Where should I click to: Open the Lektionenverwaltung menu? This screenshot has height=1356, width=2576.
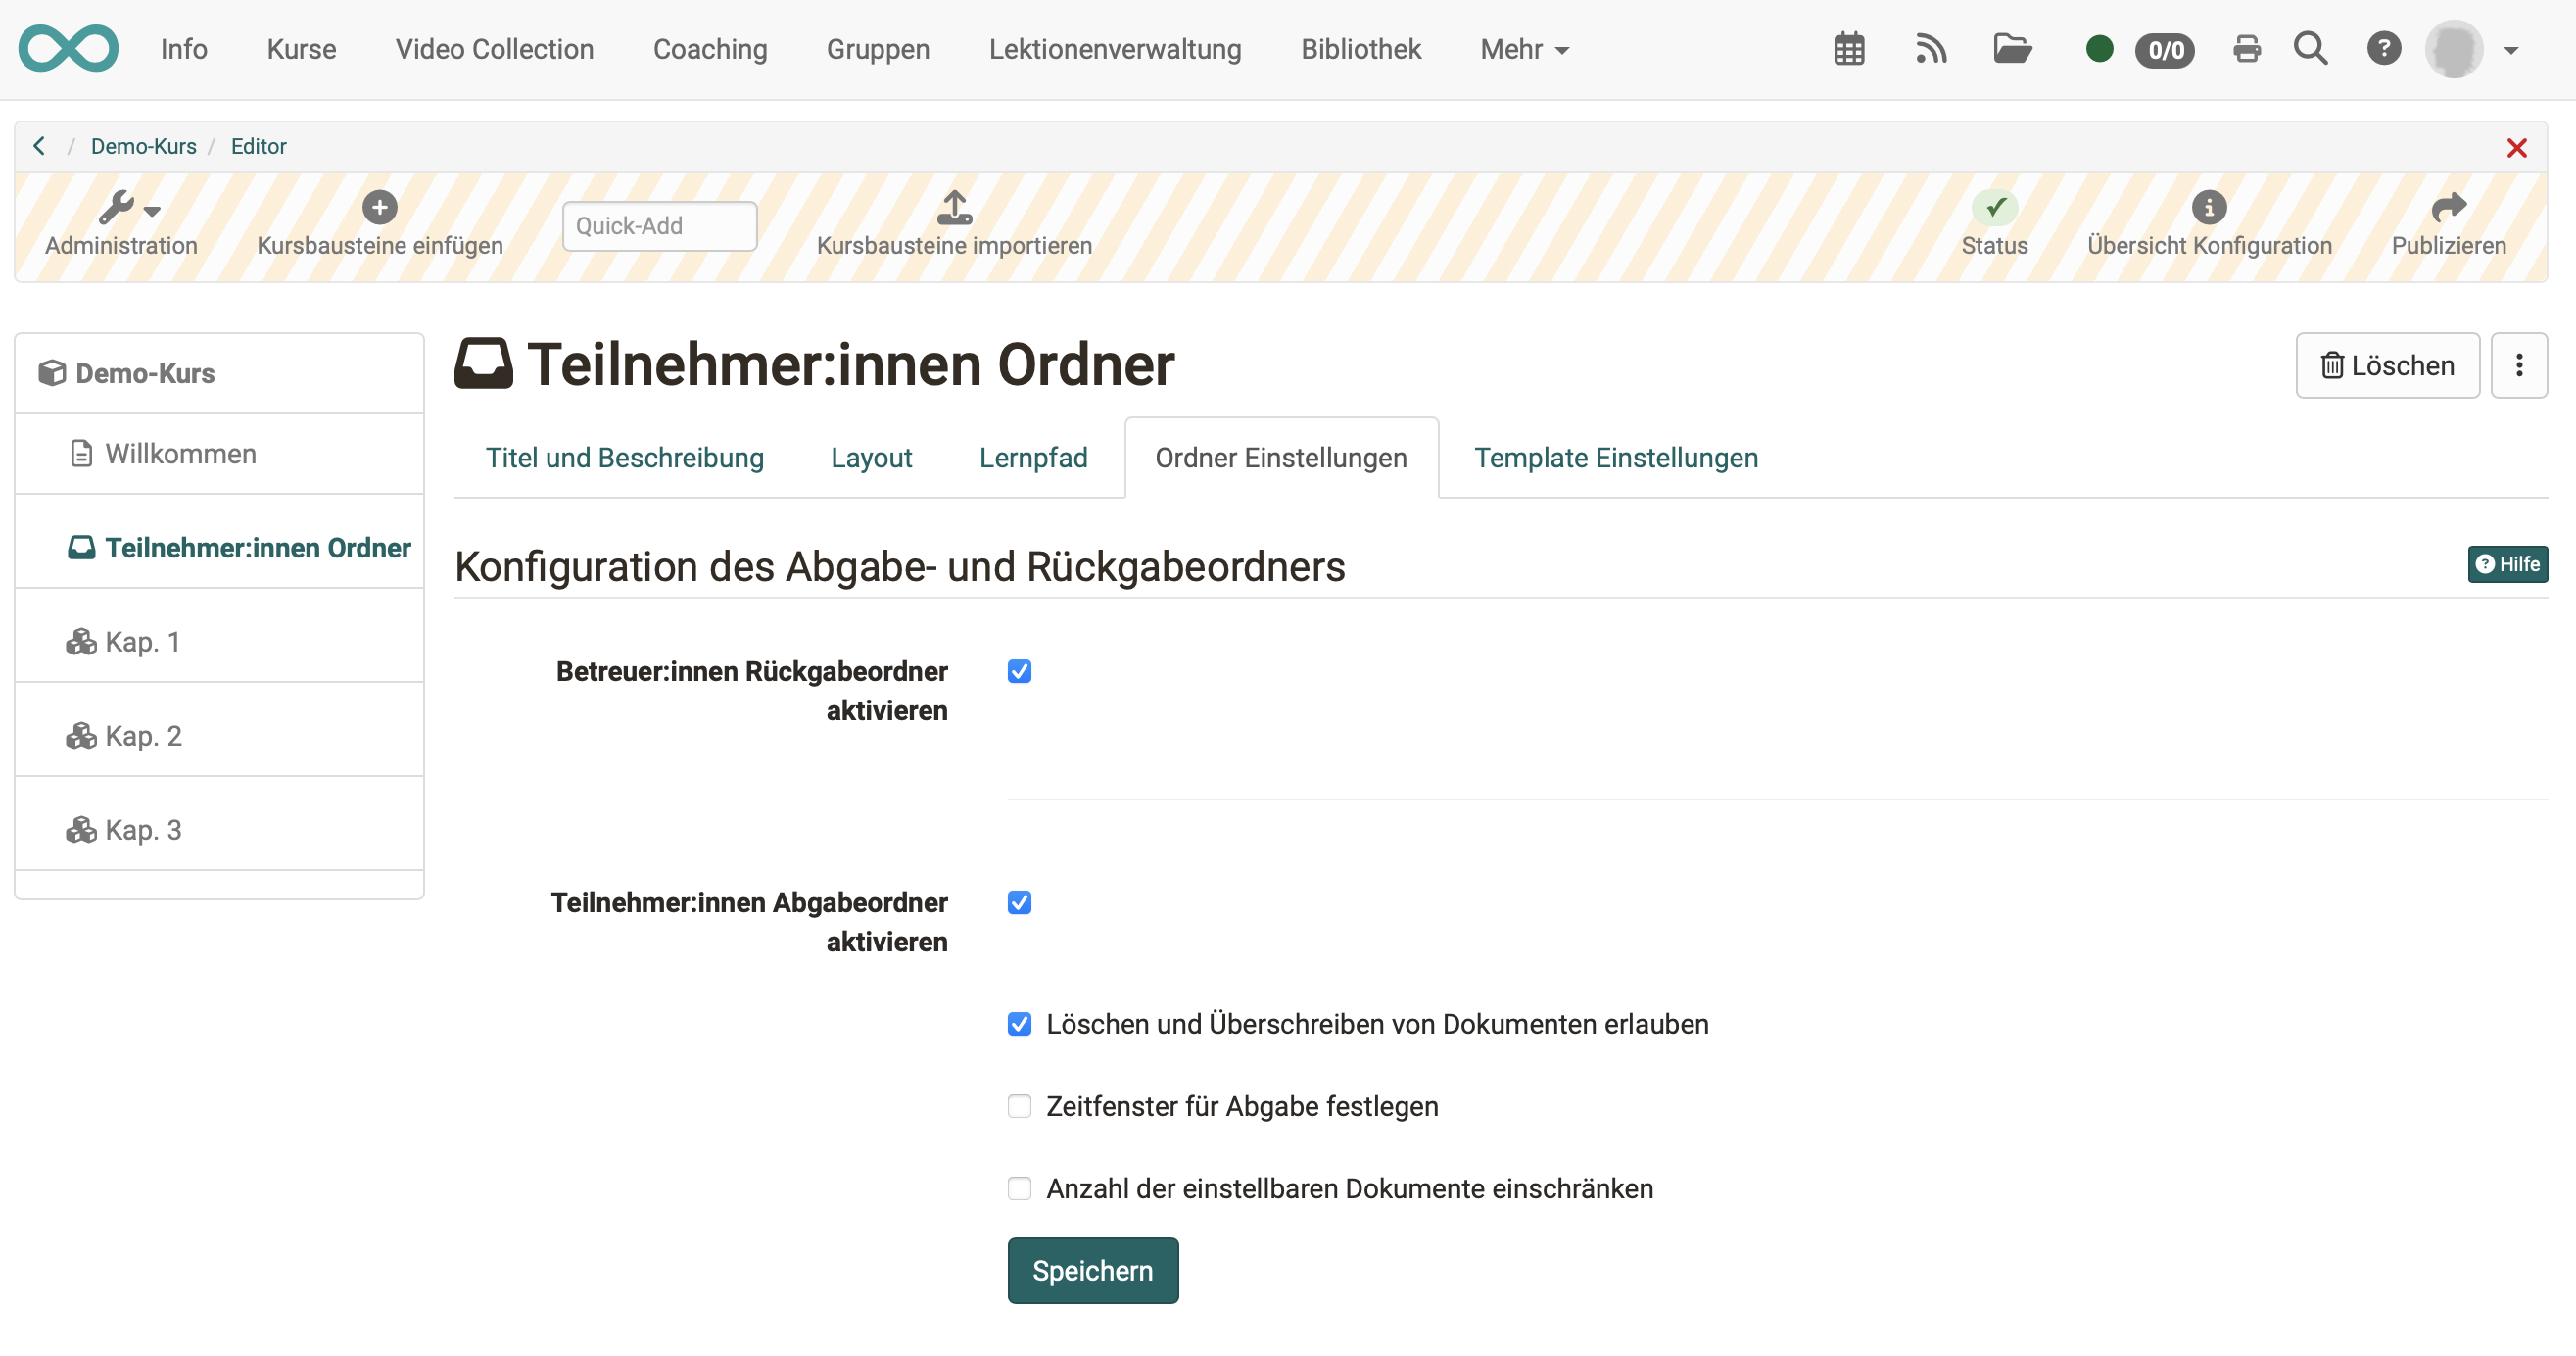(1115, 48)
